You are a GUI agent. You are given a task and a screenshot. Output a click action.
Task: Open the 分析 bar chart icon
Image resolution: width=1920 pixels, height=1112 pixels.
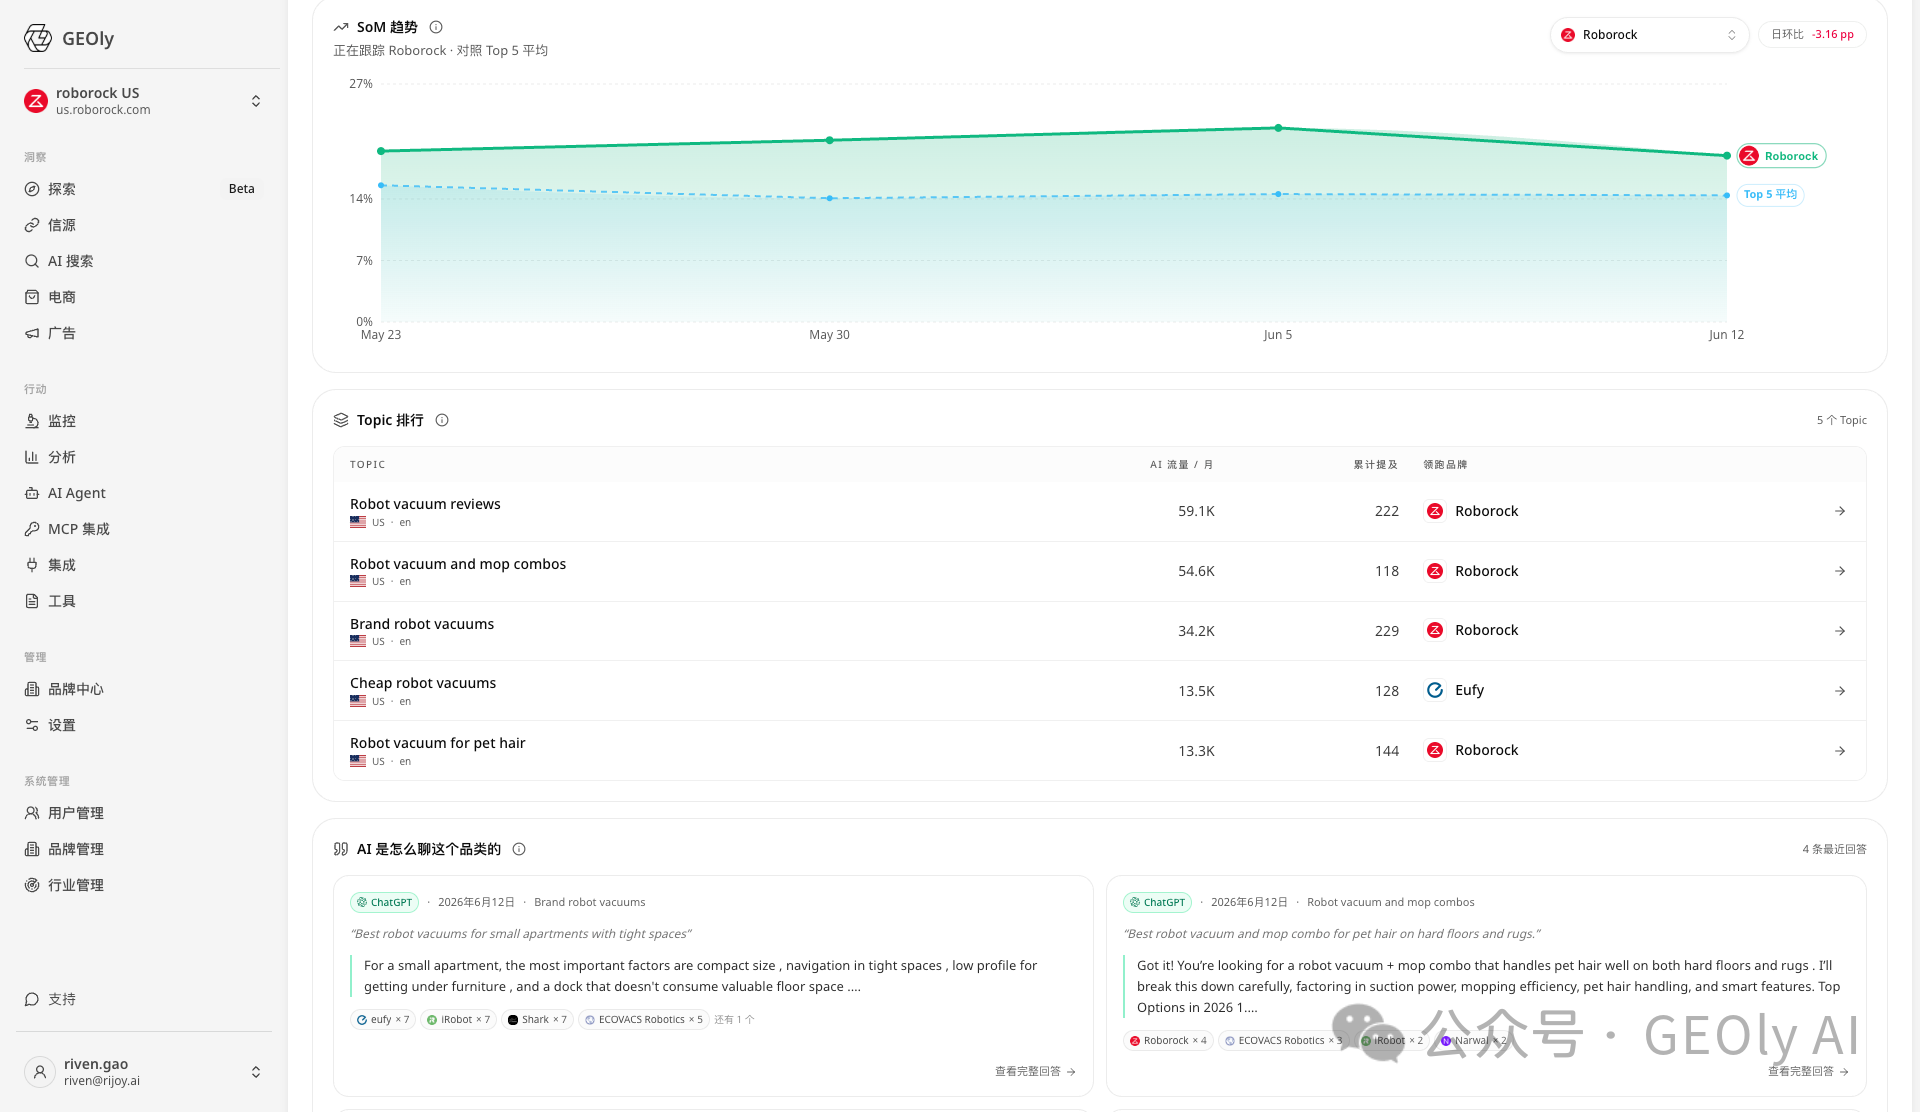coord(32,457)
